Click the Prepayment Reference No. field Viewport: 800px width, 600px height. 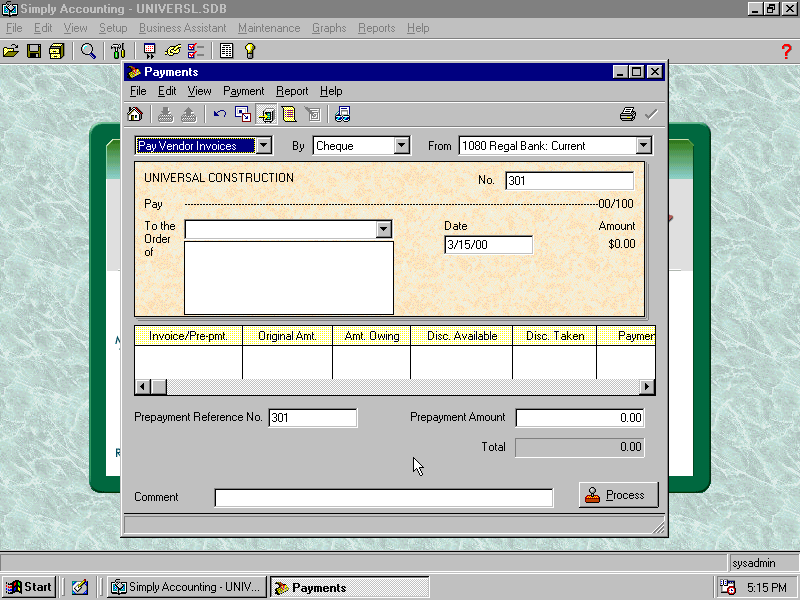pos(313,417)
